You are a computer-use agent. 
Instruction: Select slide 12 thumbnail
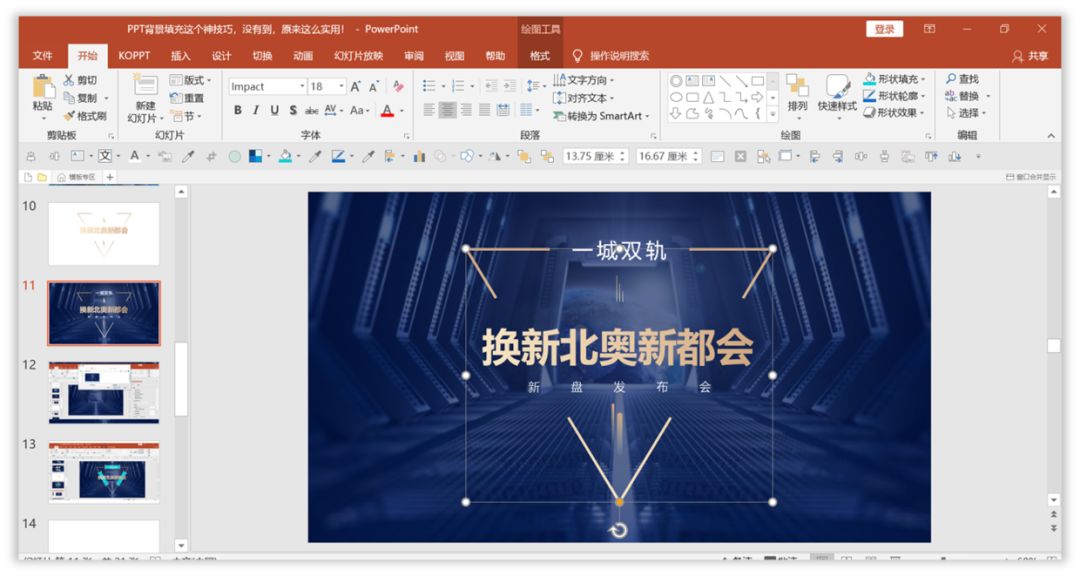pyautogui.click(x=104, y=392)
